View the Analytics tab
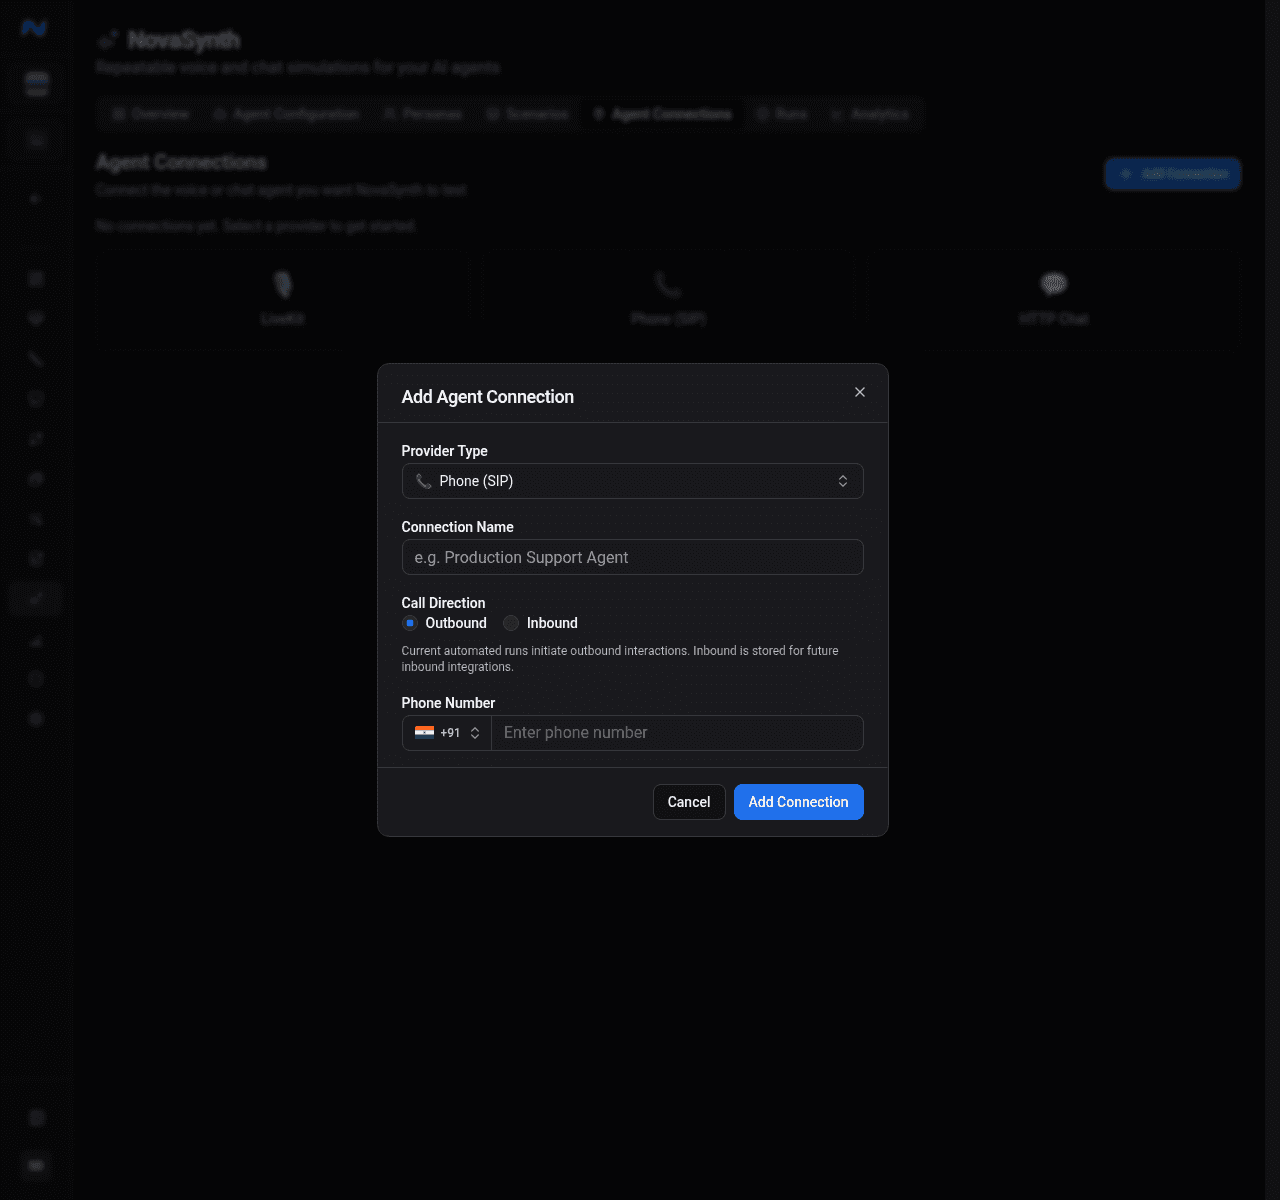 (870, 114)
